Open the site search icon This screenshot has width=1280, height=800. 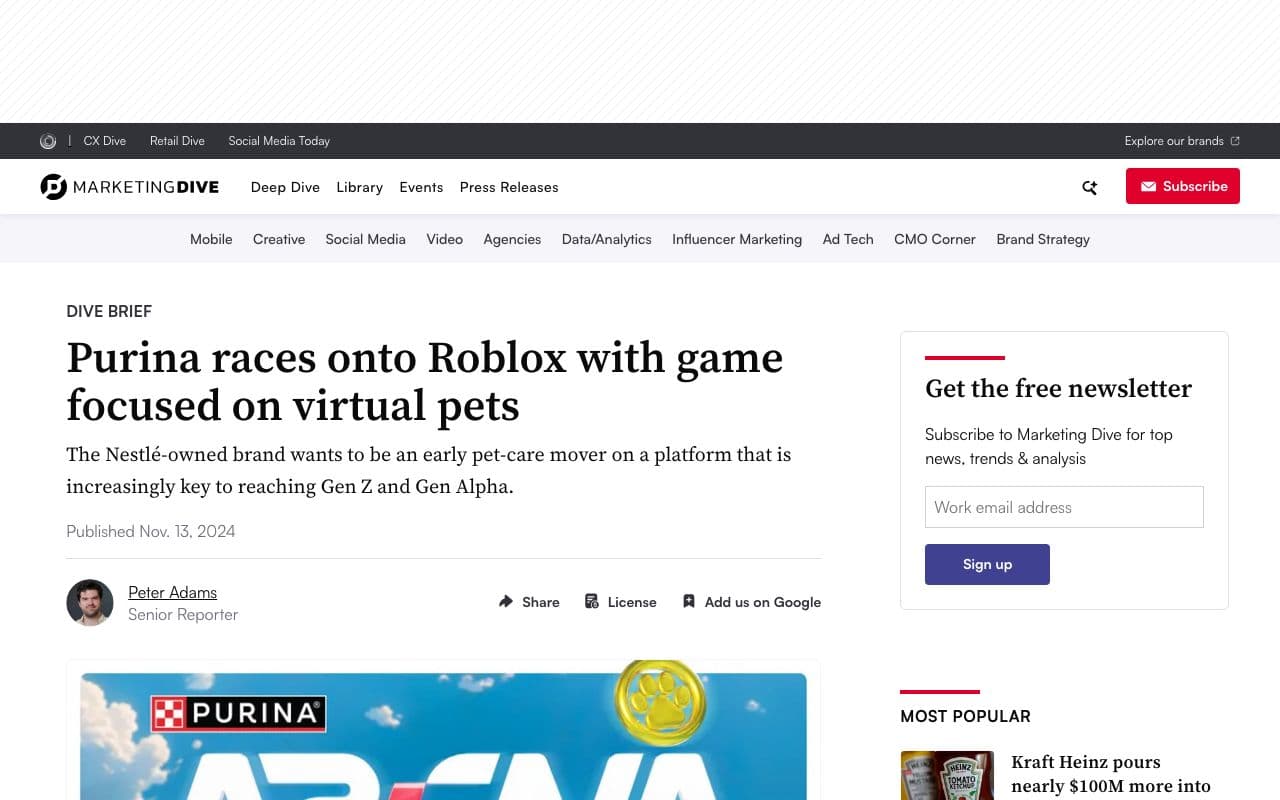(1090, 187)
